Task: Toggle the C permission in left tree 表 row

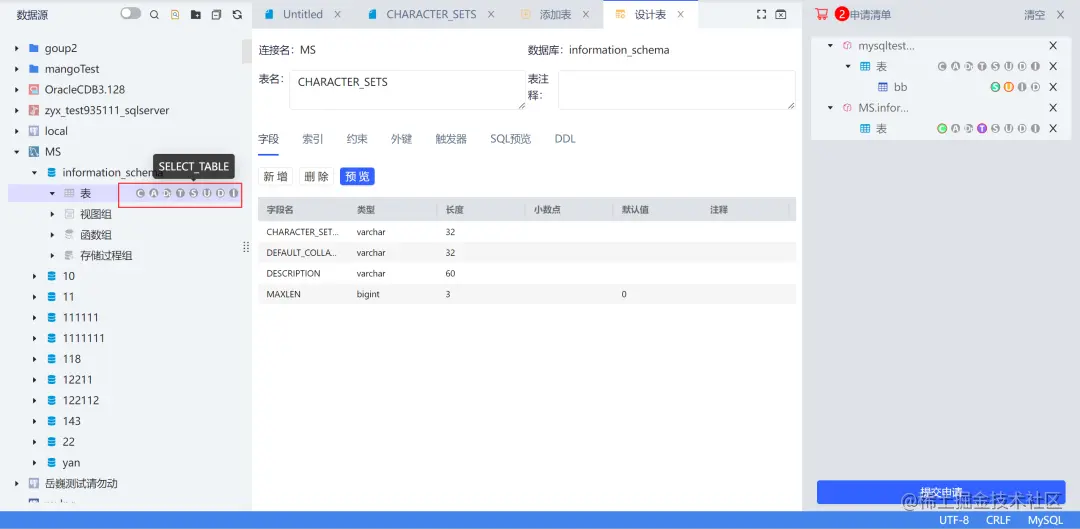Action: [x=141, y=194]
